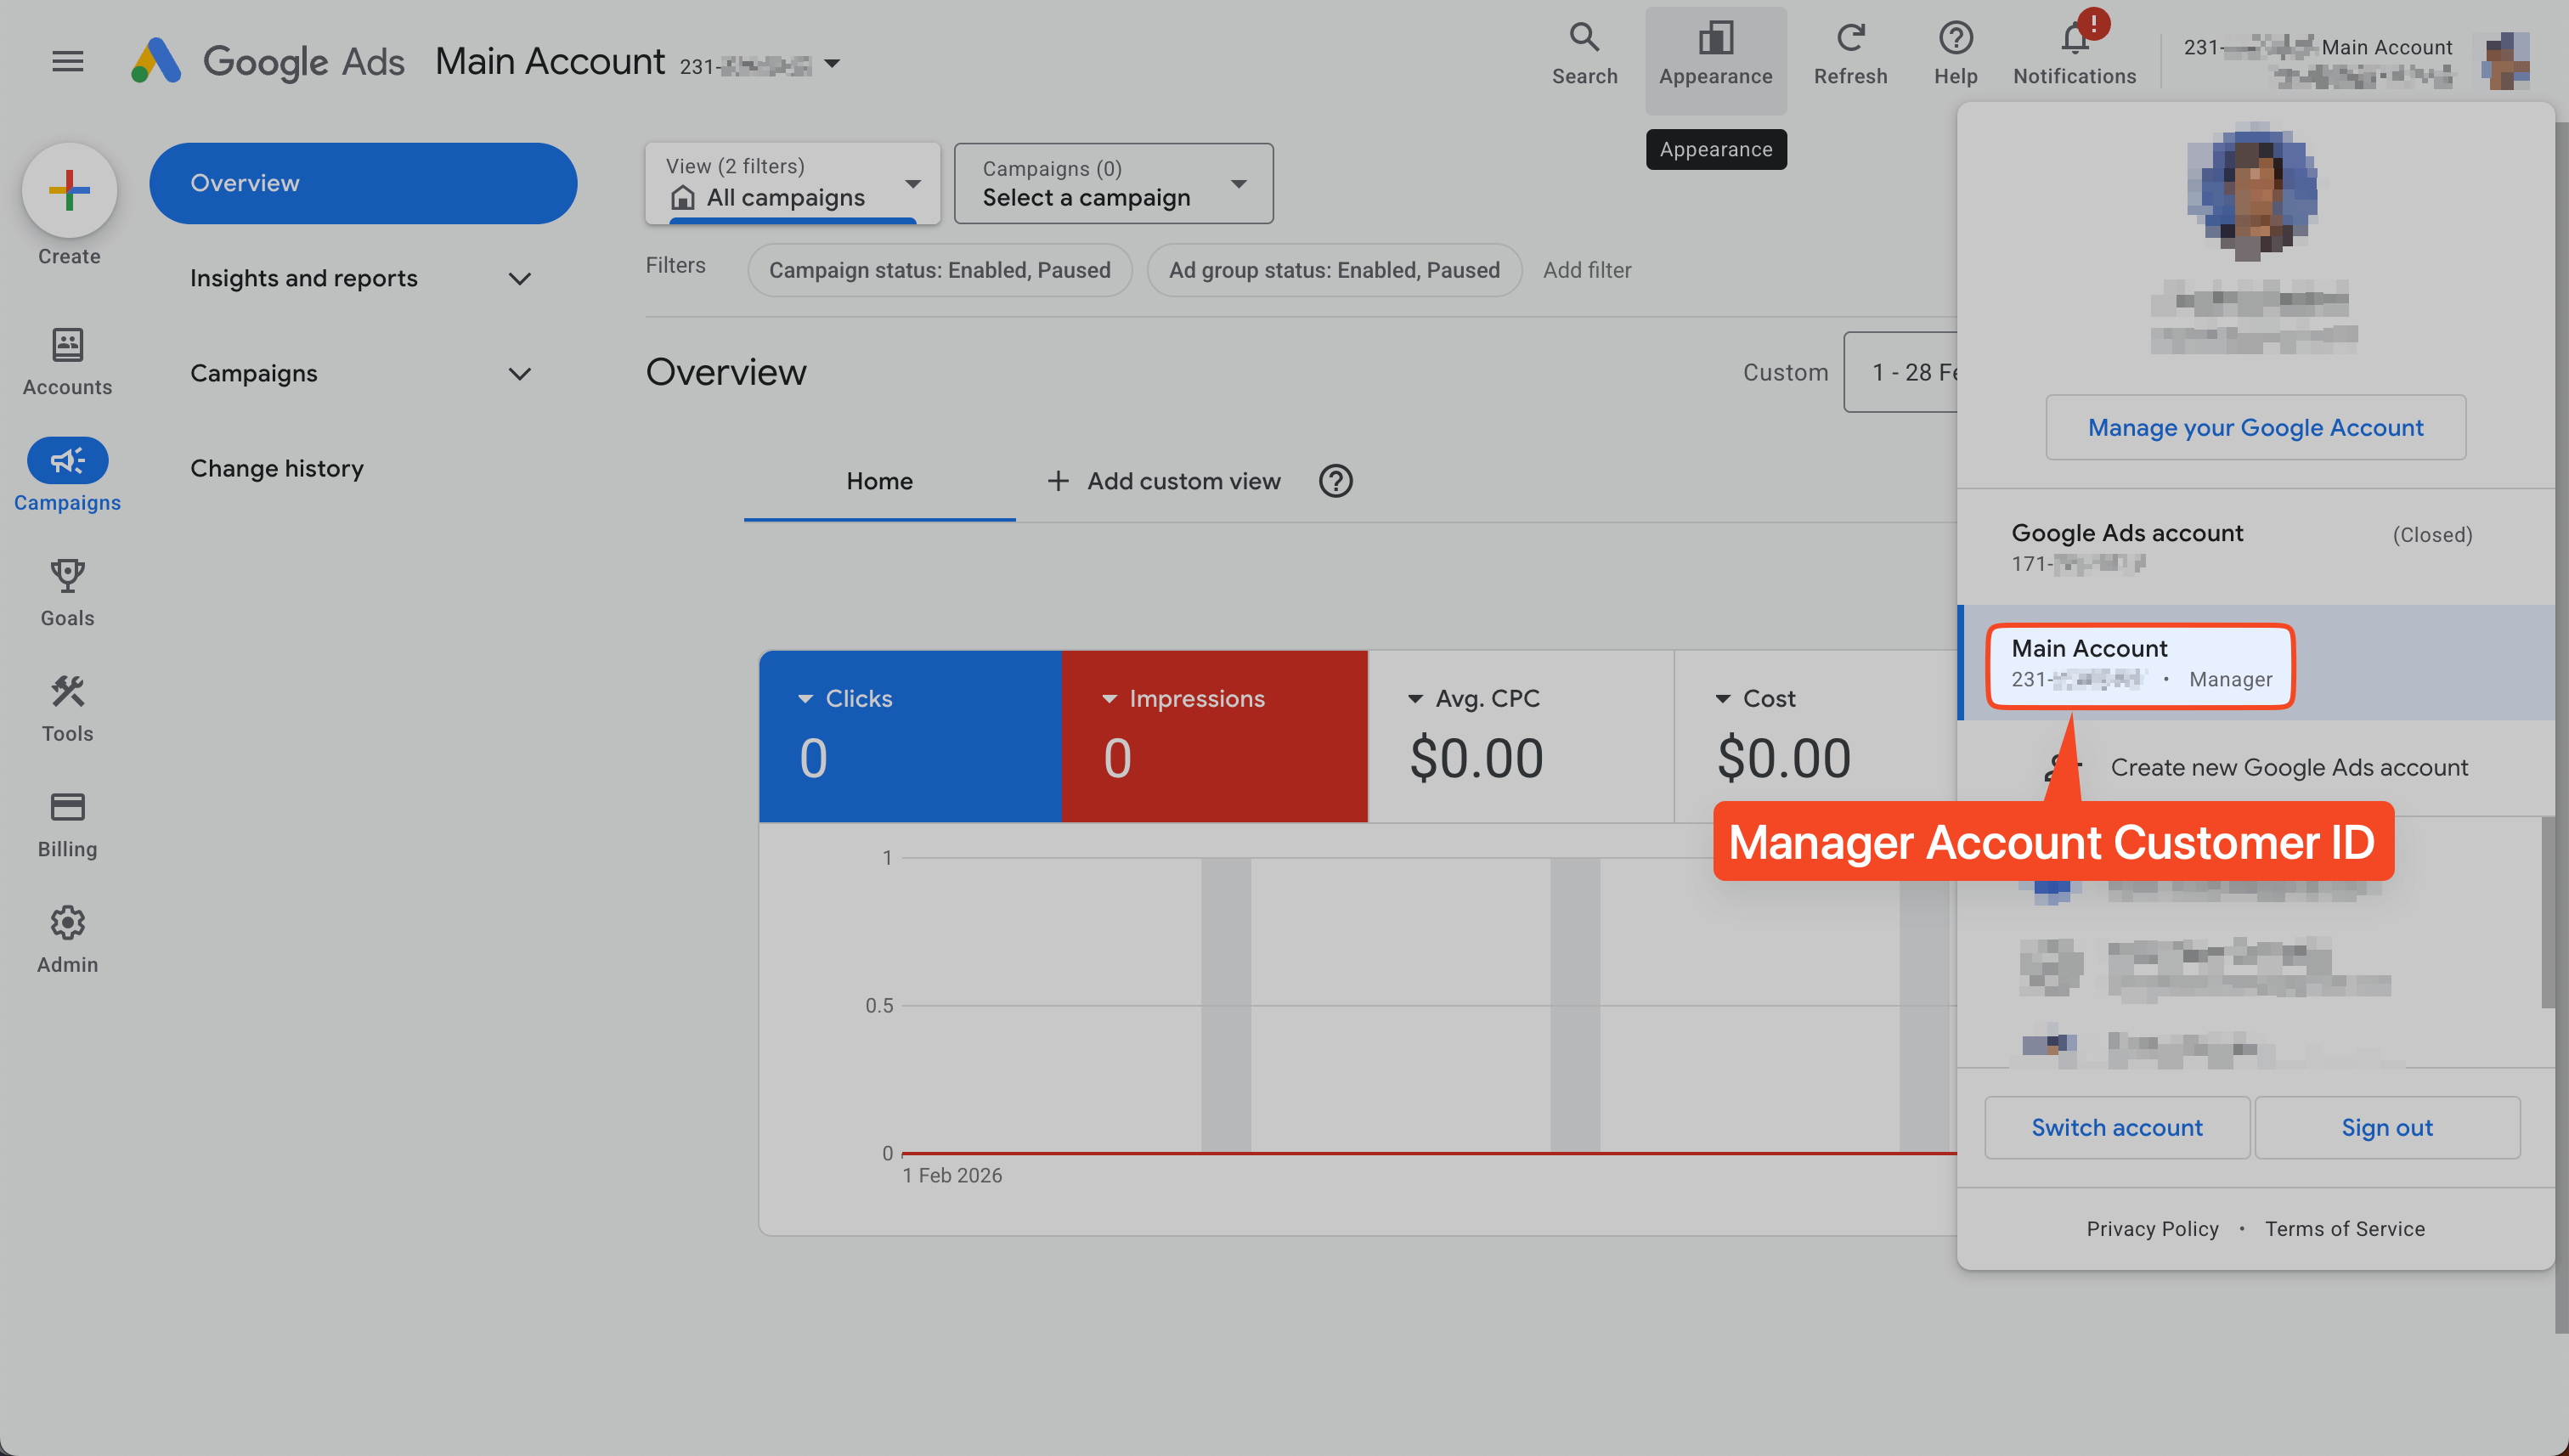Click the Create plus button
2569x1456 pixels.
(x=68, y=189)
